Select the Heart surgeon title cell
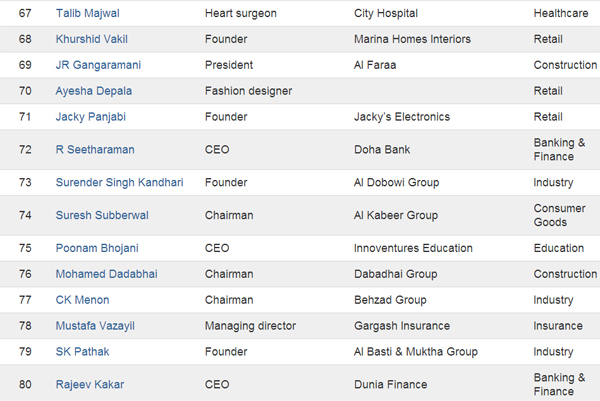Image resolution: width=600 pixels, height=401 pixels. tap(242, 13)
